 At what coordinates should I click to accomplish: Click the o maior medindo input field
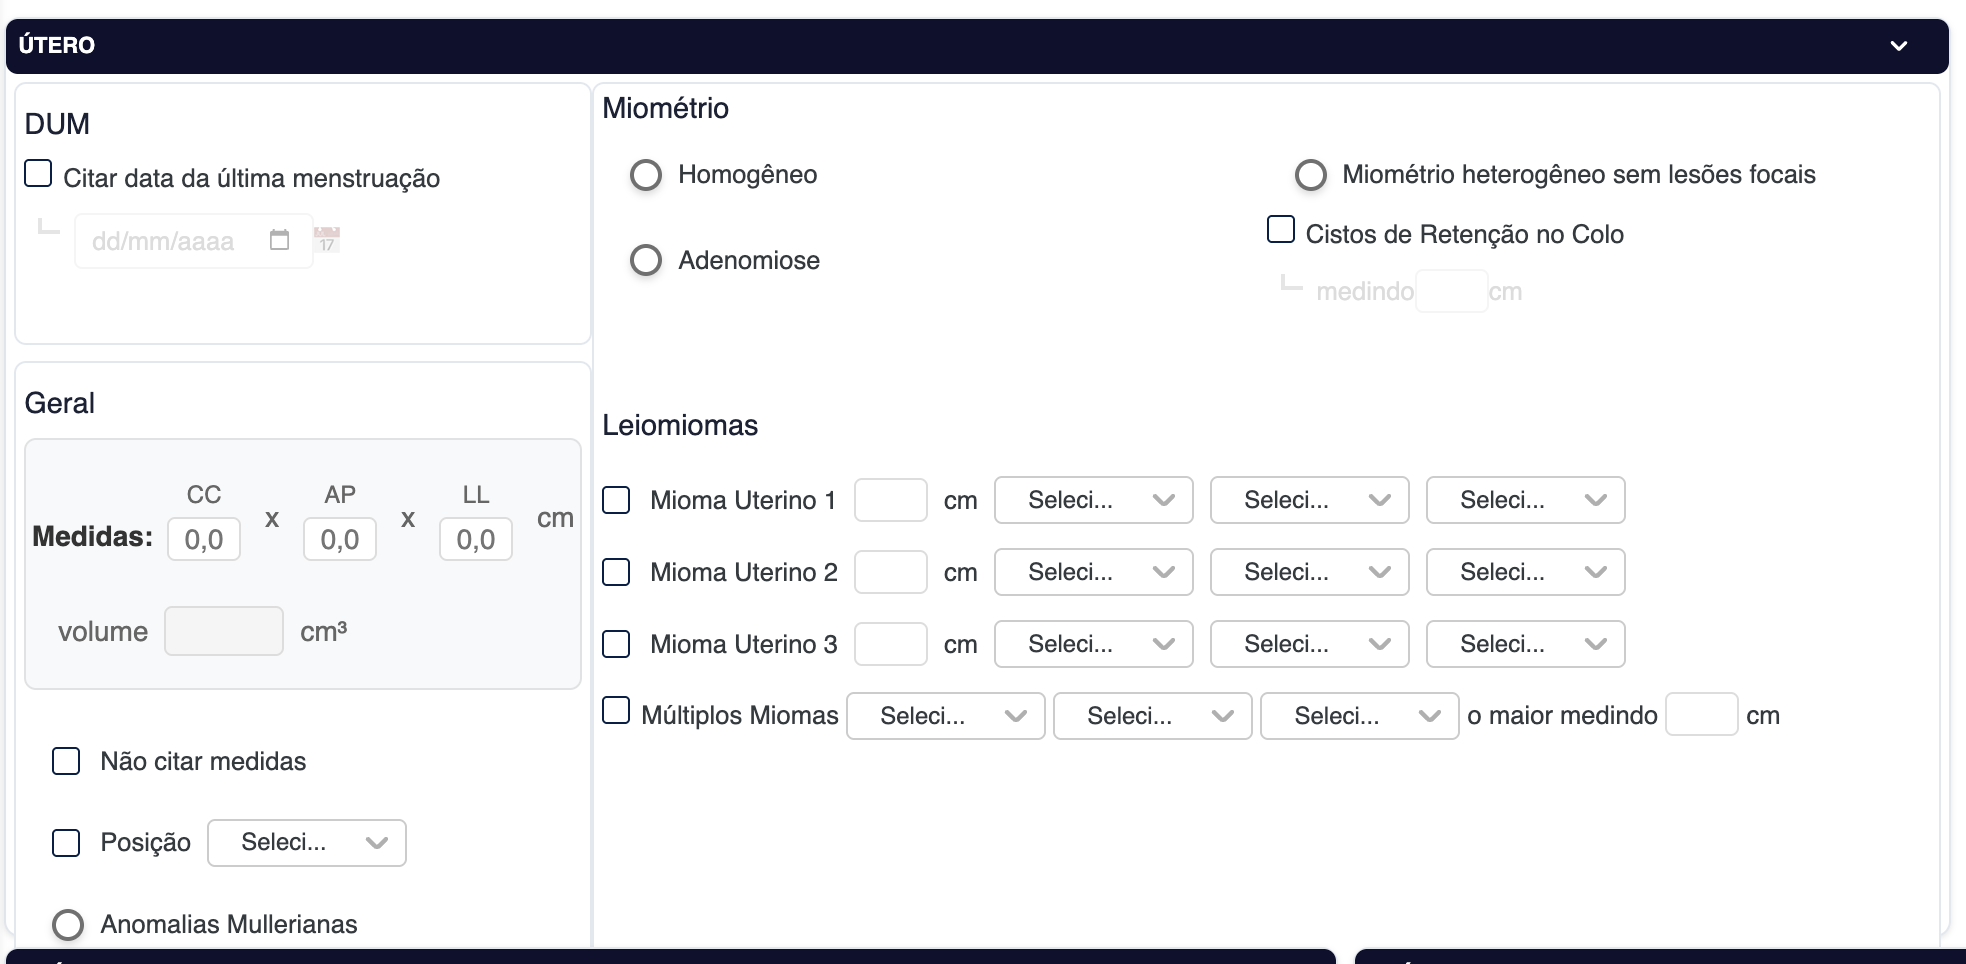coord(1701,716)
